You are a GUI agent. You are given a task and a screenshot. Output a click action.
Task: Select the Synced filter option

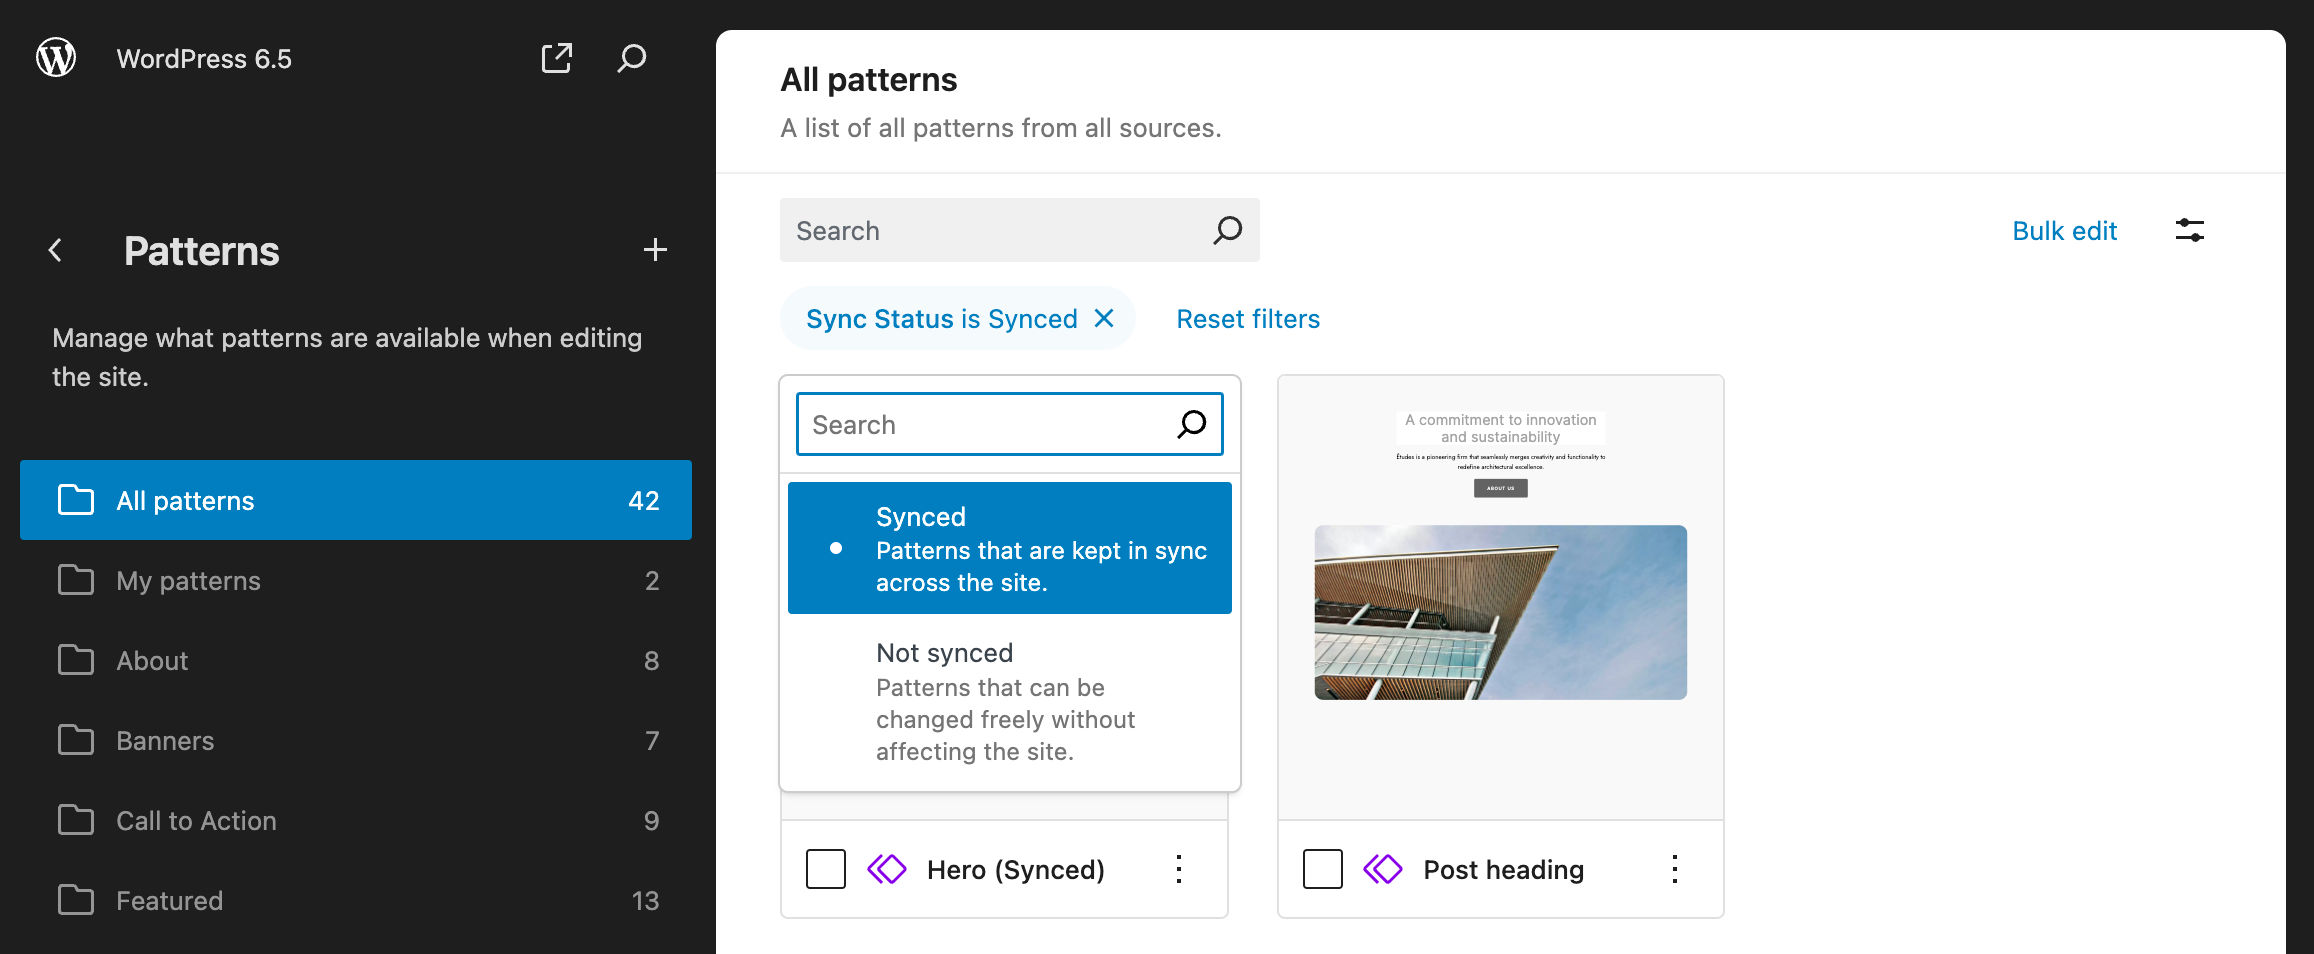point(1010,548)
